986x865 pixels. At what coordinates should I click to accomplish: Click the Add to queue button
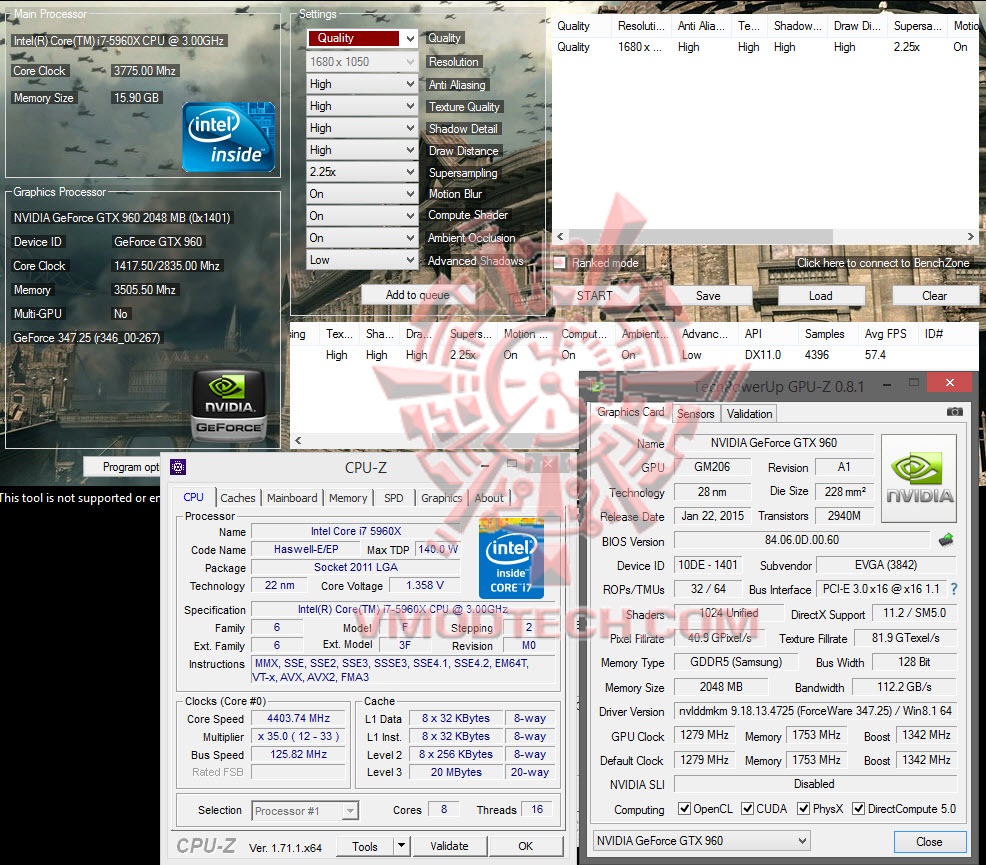pos(418,295)
